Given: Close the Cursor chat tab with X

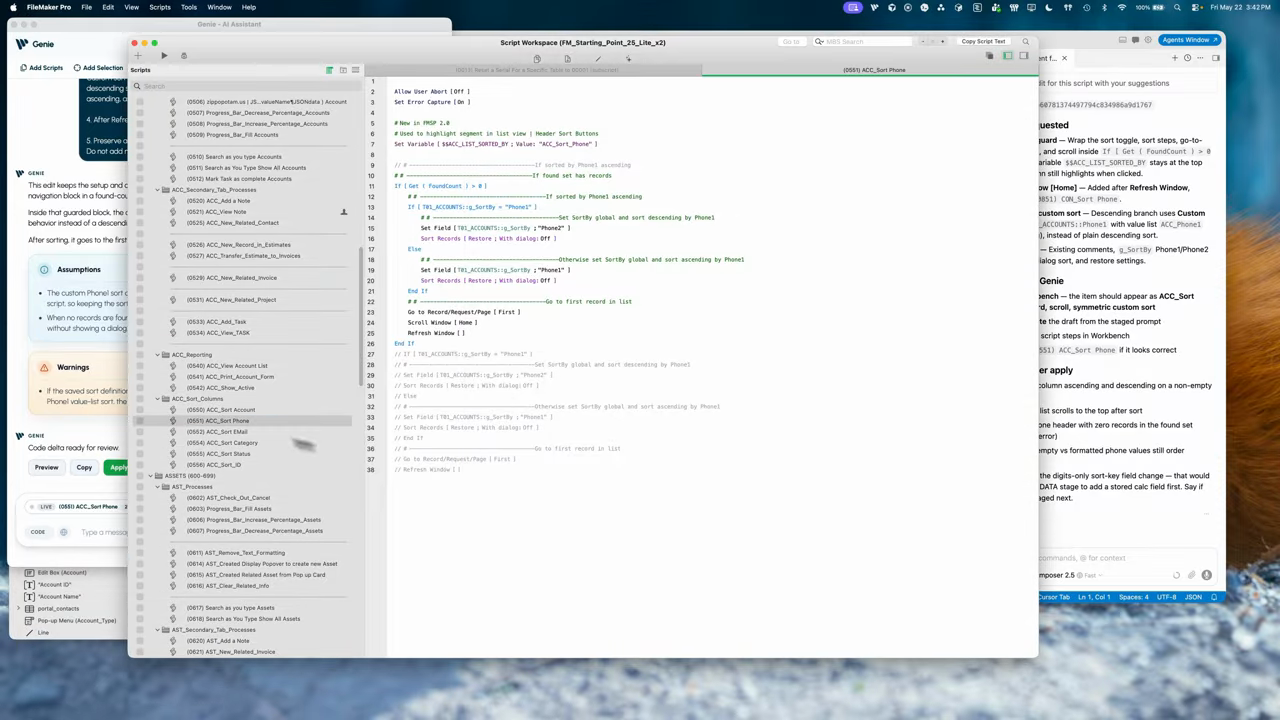Looking at the screenshot, I should pos(1064,58).
